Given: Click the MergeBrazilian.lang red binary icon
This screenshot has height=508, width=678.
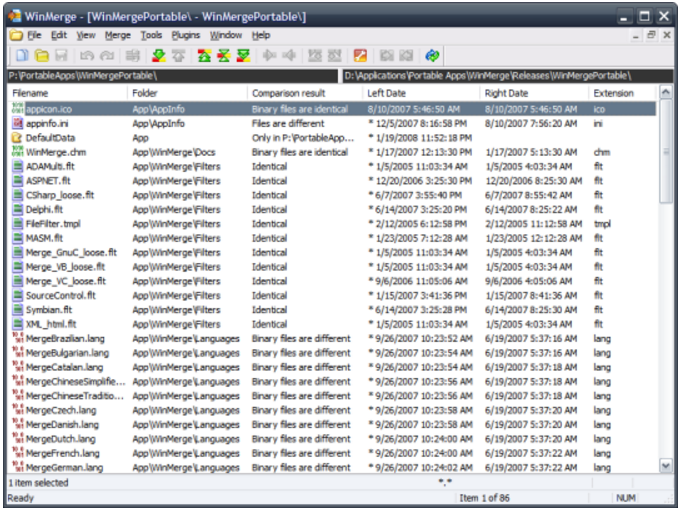Looking at the screenshot, I should coord(17,338).
